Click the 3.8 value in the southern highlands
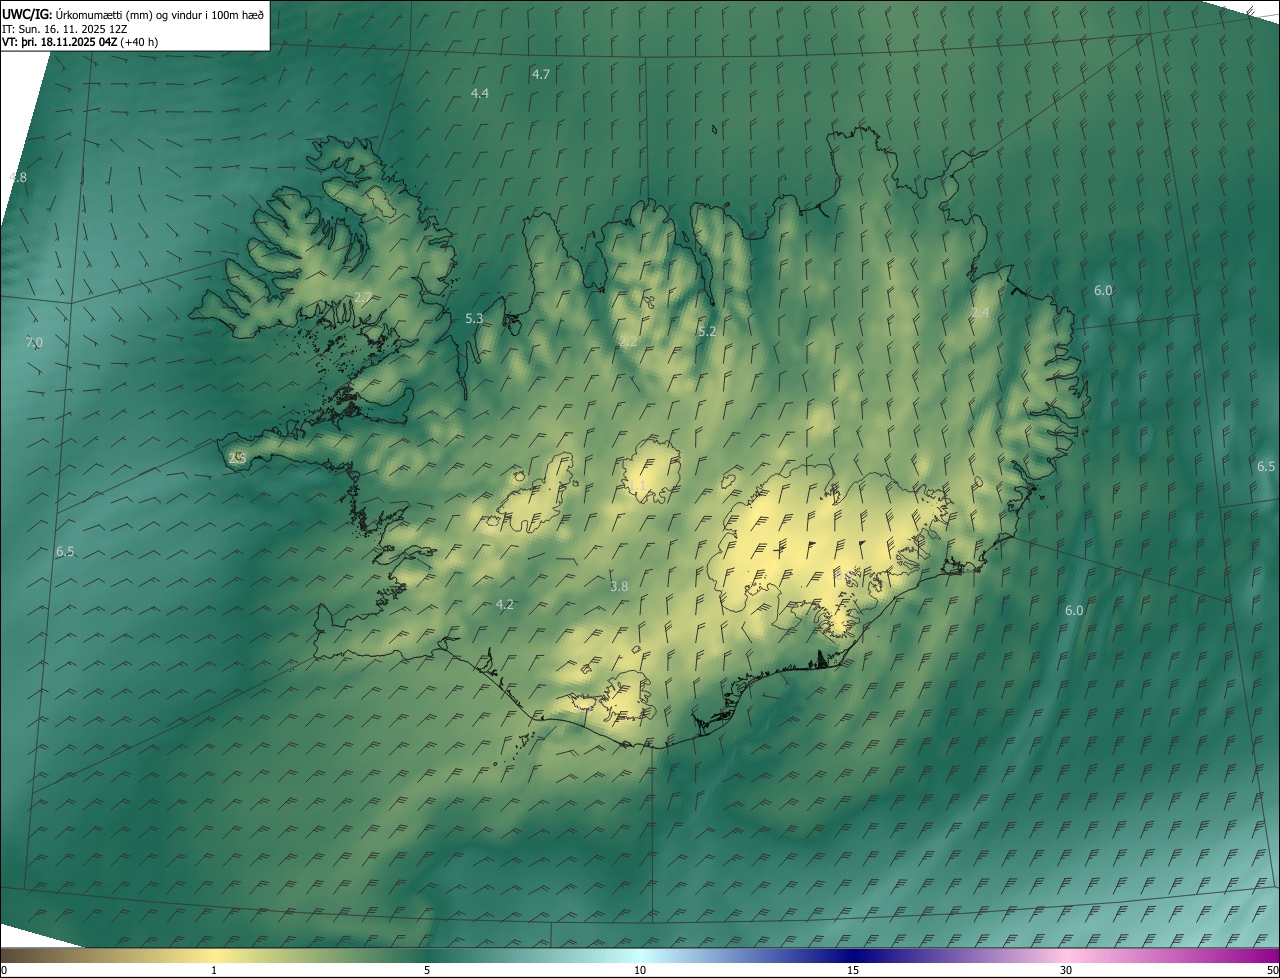 pos(619,587)
